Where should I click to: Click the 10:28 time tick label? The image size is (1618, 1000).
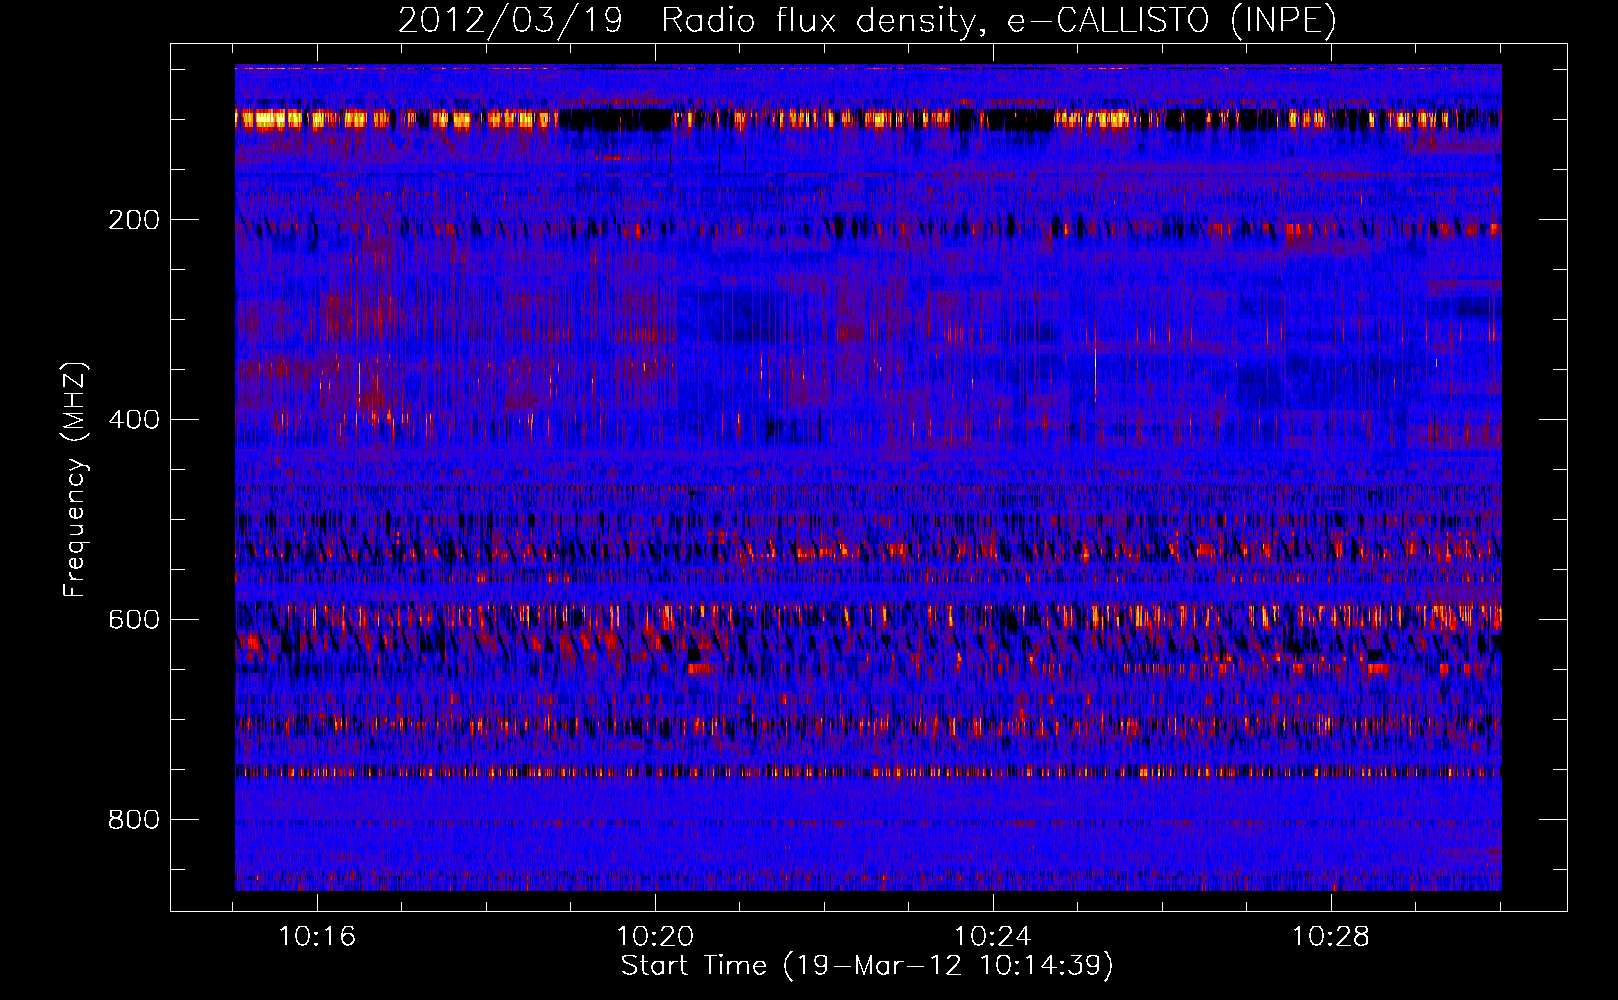point(1331,937)
